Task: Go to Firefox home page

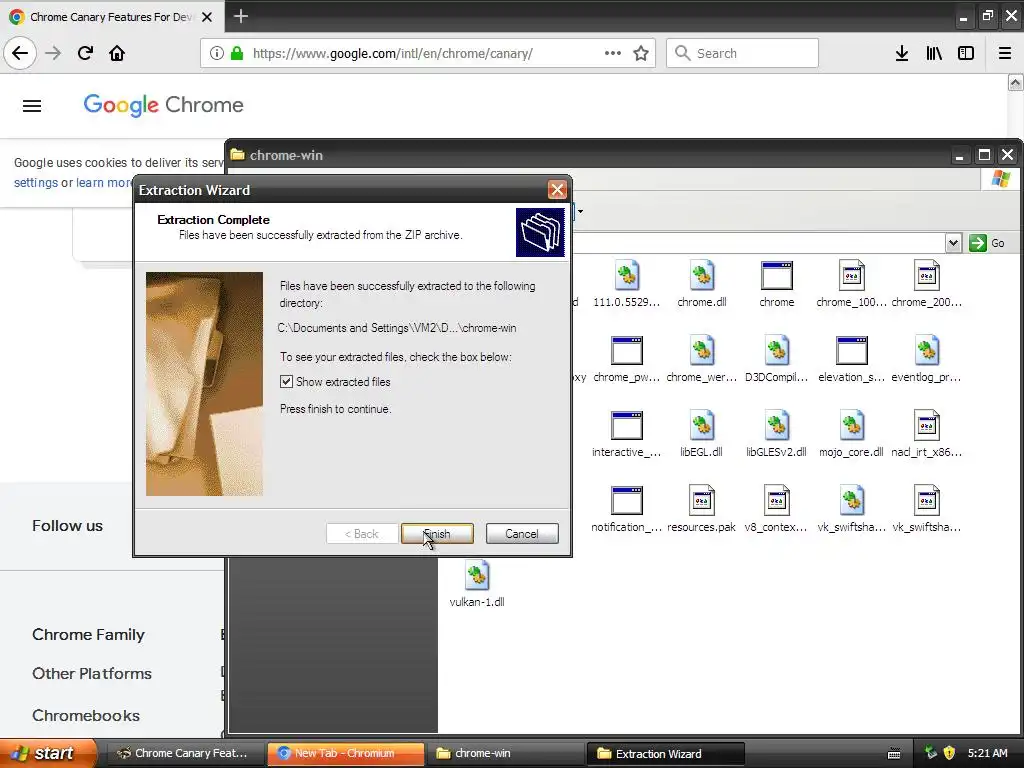Action: pyautogui.click(x=117, y=53)
